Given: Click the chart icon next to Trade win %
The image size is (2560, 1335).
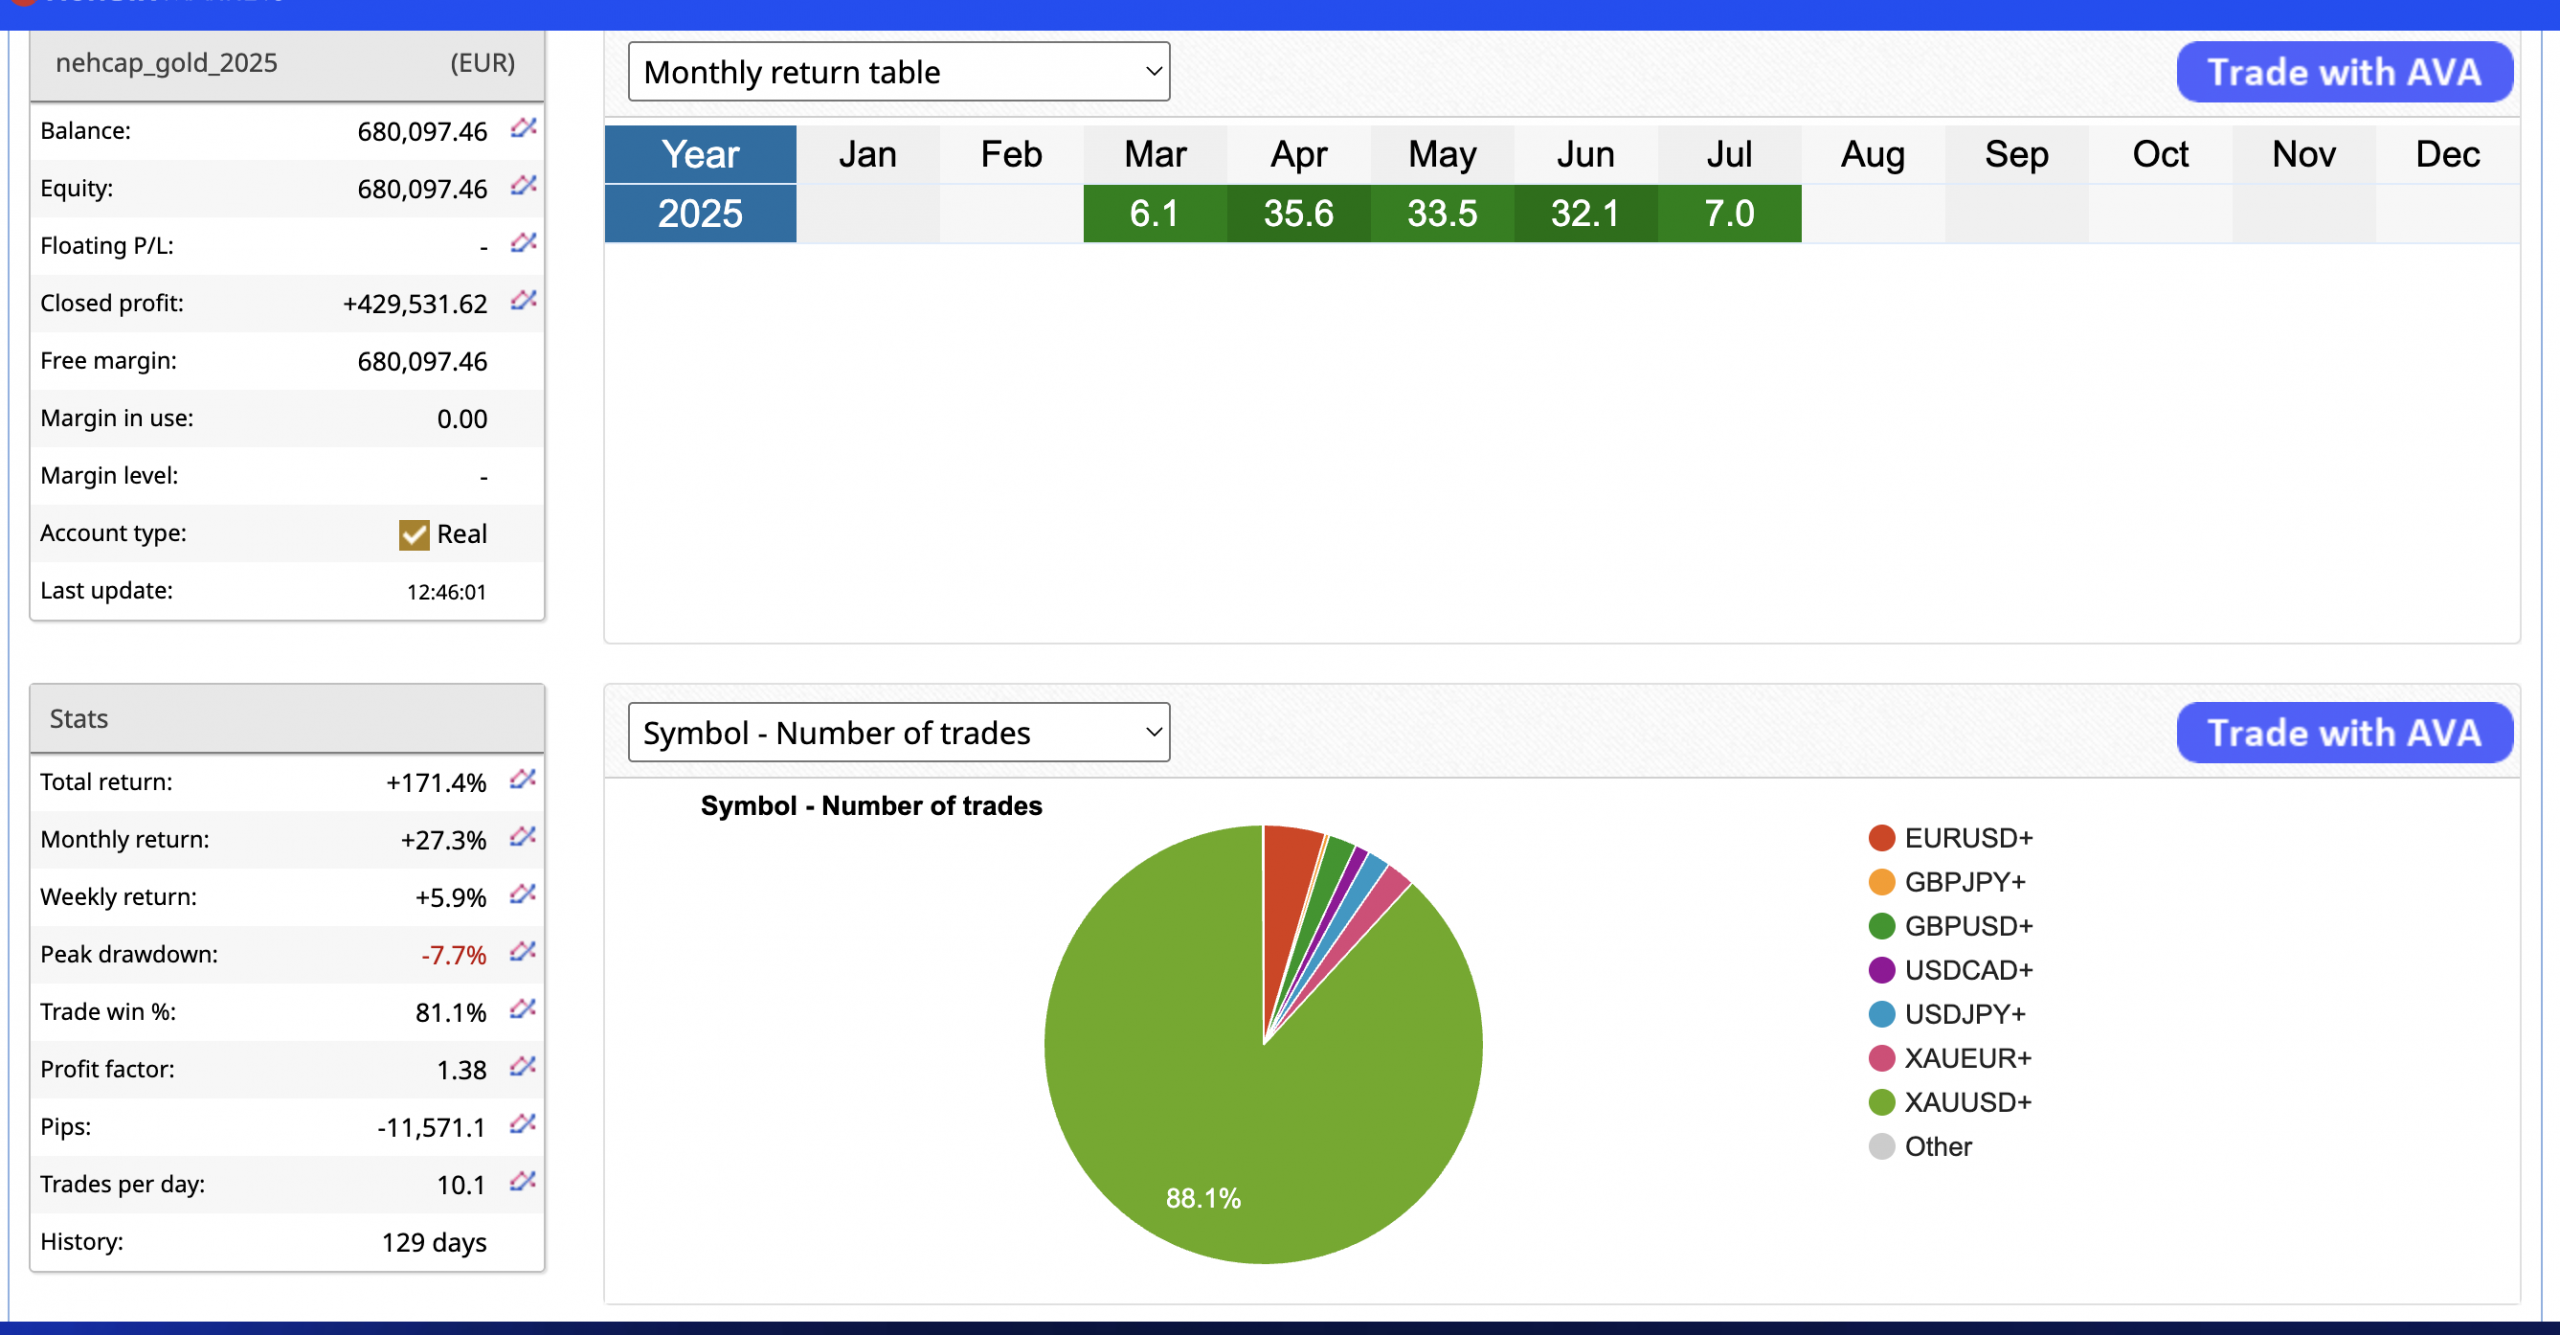Looking at the screenshot, I should click(x=522, y=1009).
